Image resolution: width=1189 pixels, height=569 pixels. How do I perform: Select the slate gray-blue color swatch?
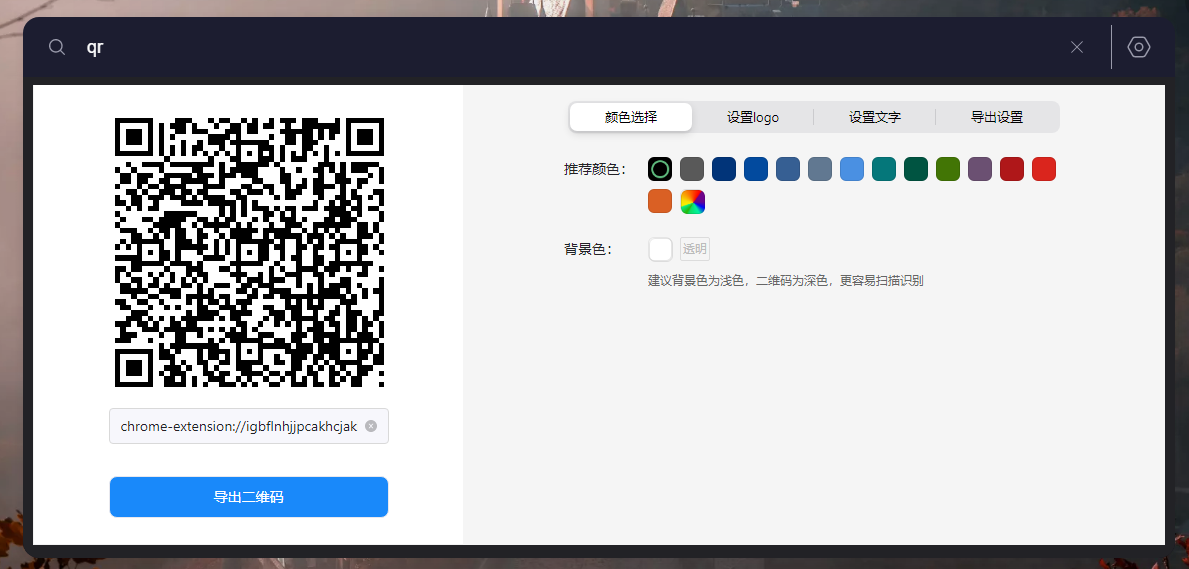coord(820,168)
